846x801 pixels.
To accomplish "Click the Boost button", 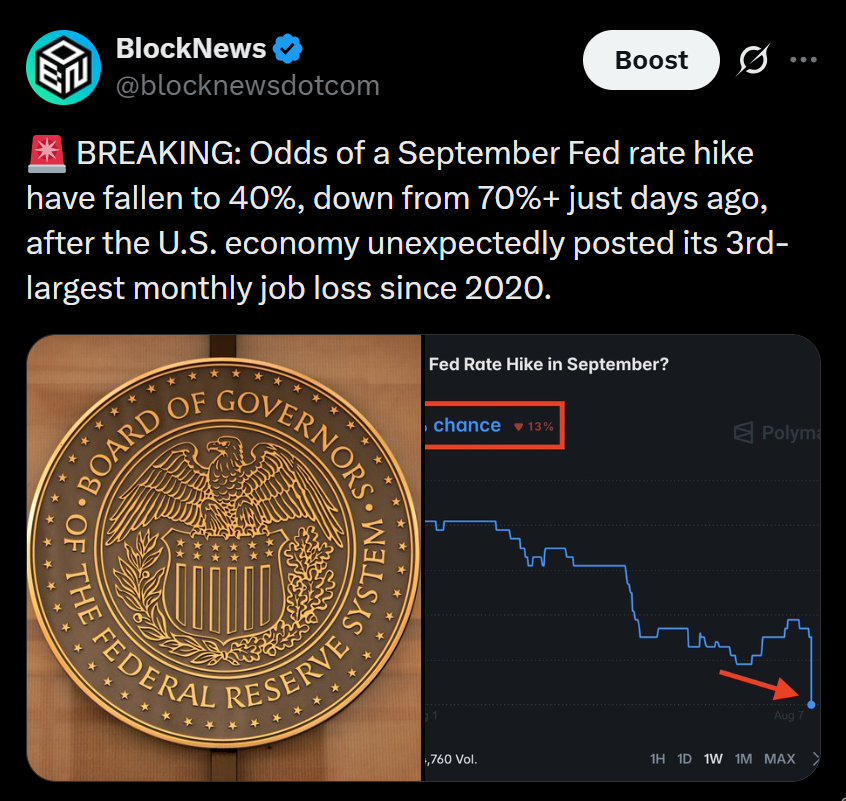I will point(651,60).
